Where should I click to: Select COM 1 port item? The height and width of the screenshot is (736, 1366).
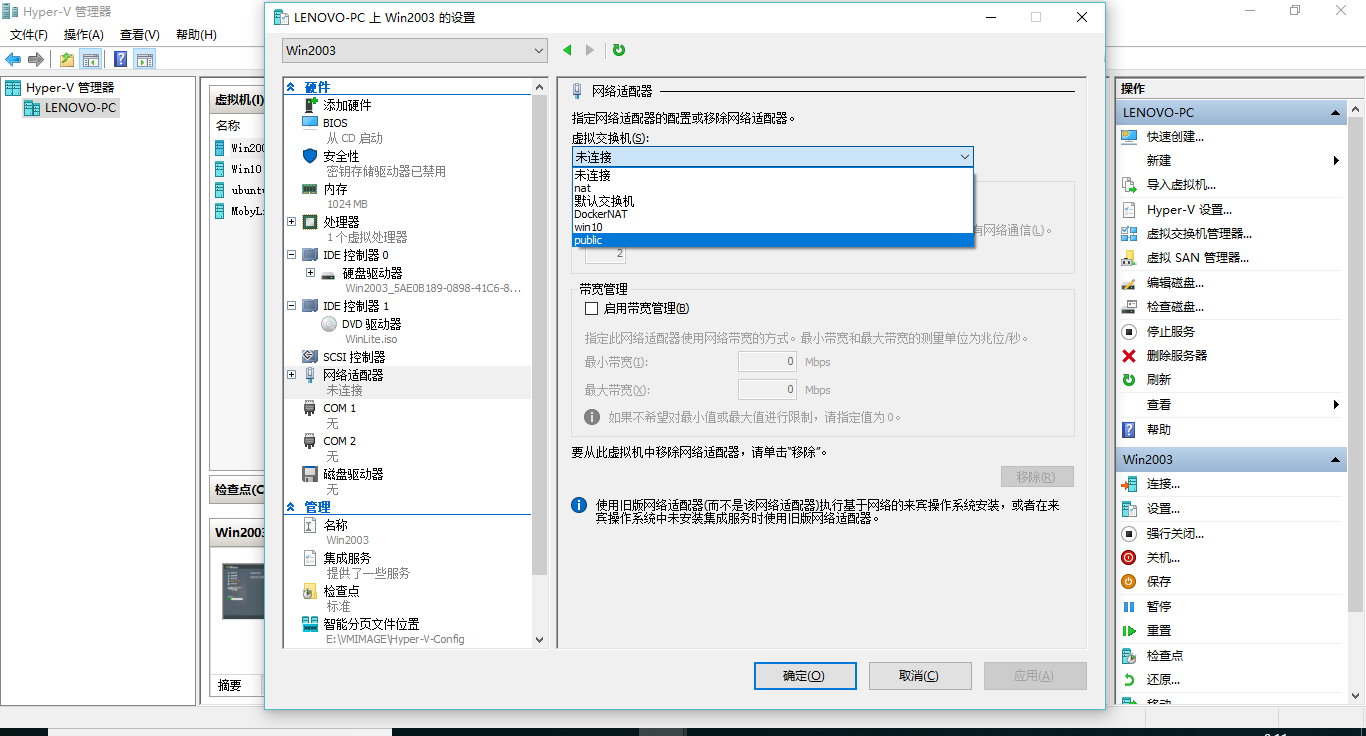pos(339,408)
